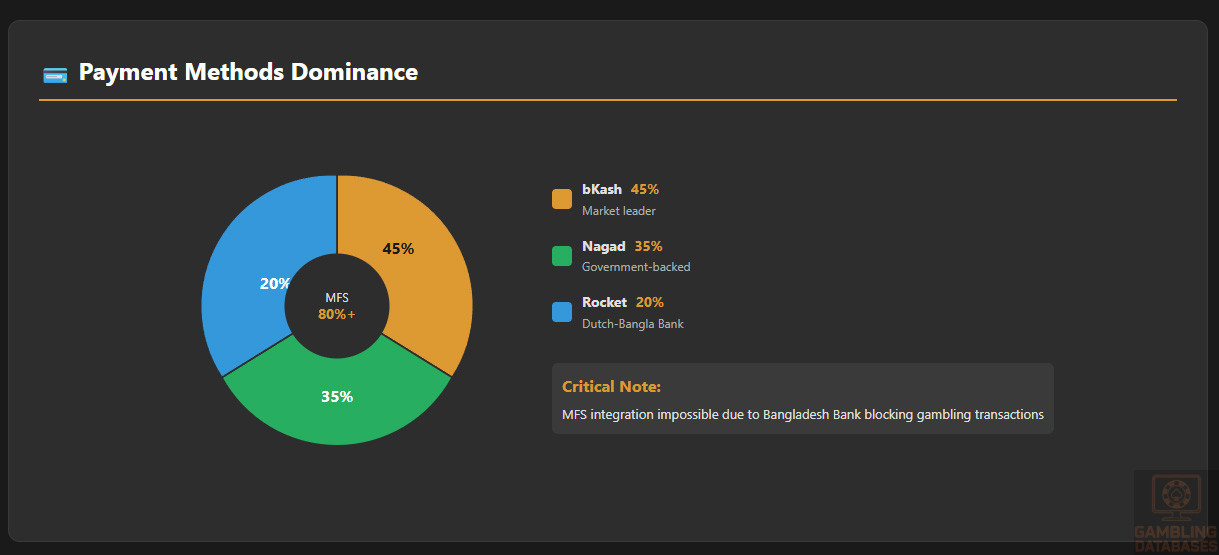Click the Payment Methods Dominance heading
Screen dimensions: 1219x555
click(248, 72)
